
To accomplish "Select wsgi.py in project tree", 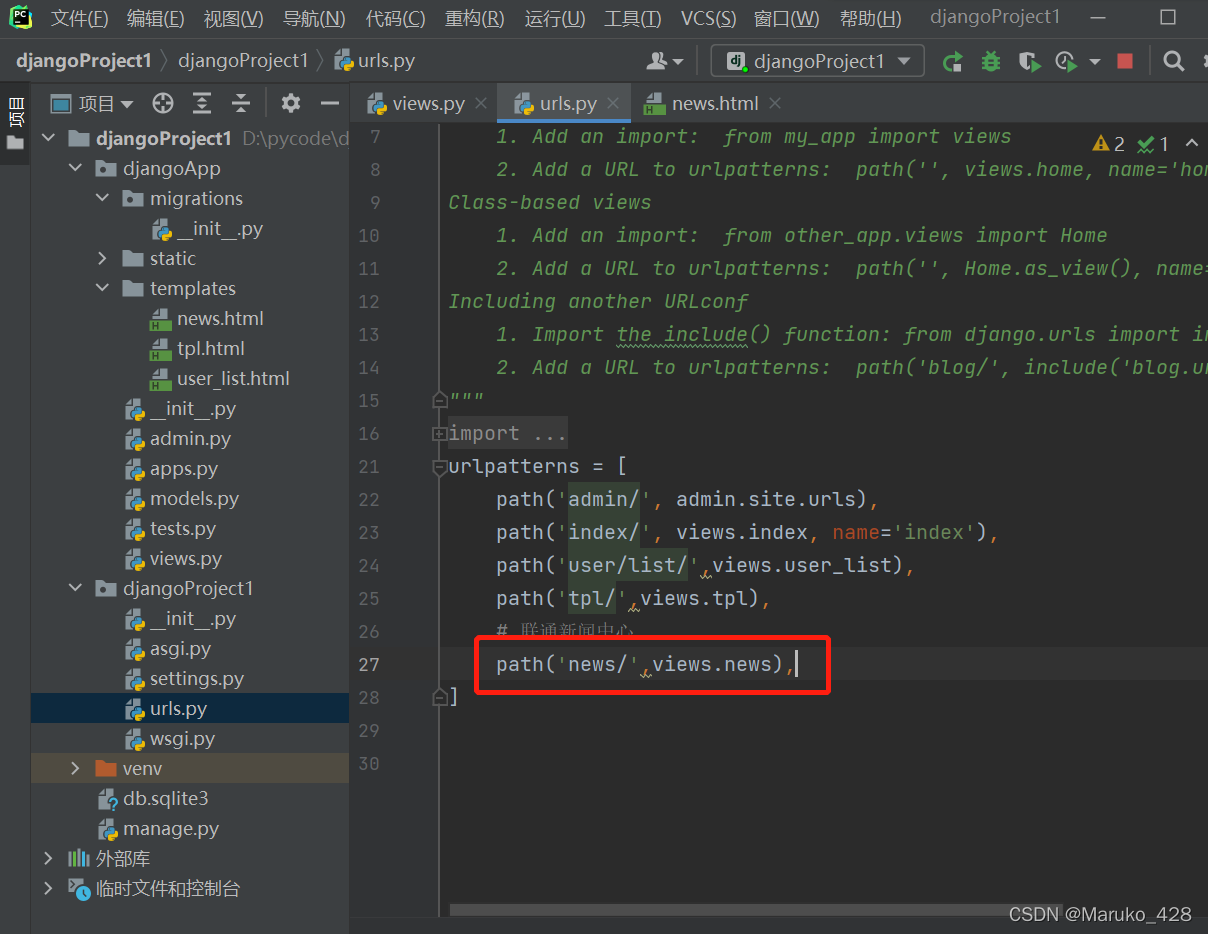I will (x=182, y=738).
